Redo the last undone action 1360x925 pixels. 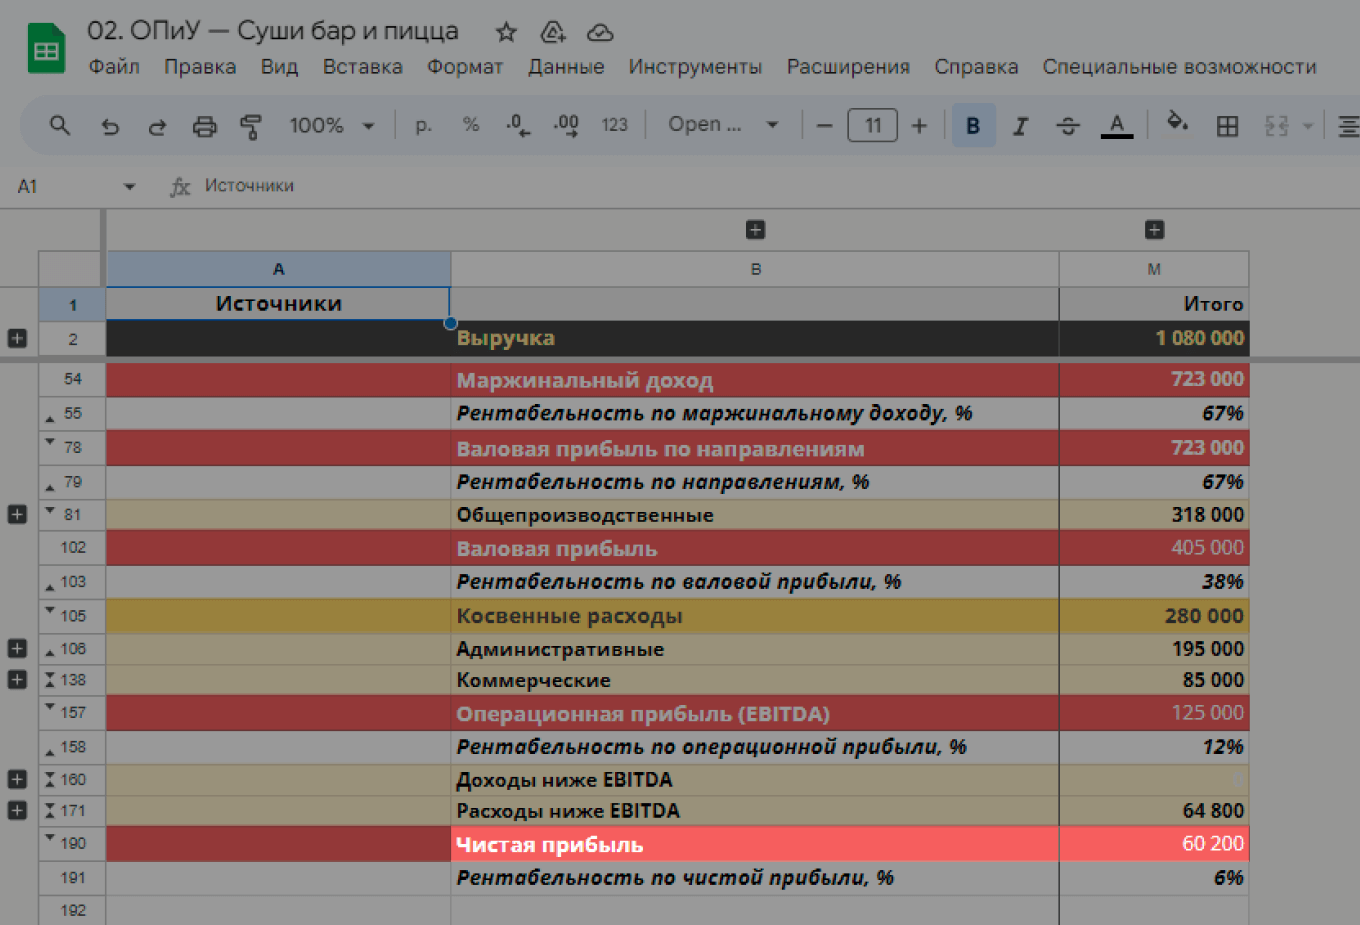pos(157,126)
